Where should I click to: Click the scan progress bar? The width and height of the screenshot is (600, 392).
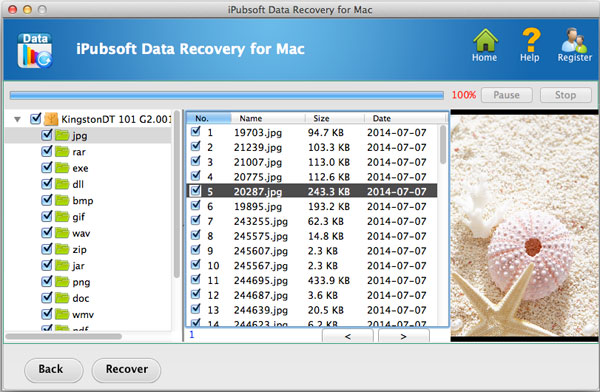pyautogui.click(x=227, y=95)
